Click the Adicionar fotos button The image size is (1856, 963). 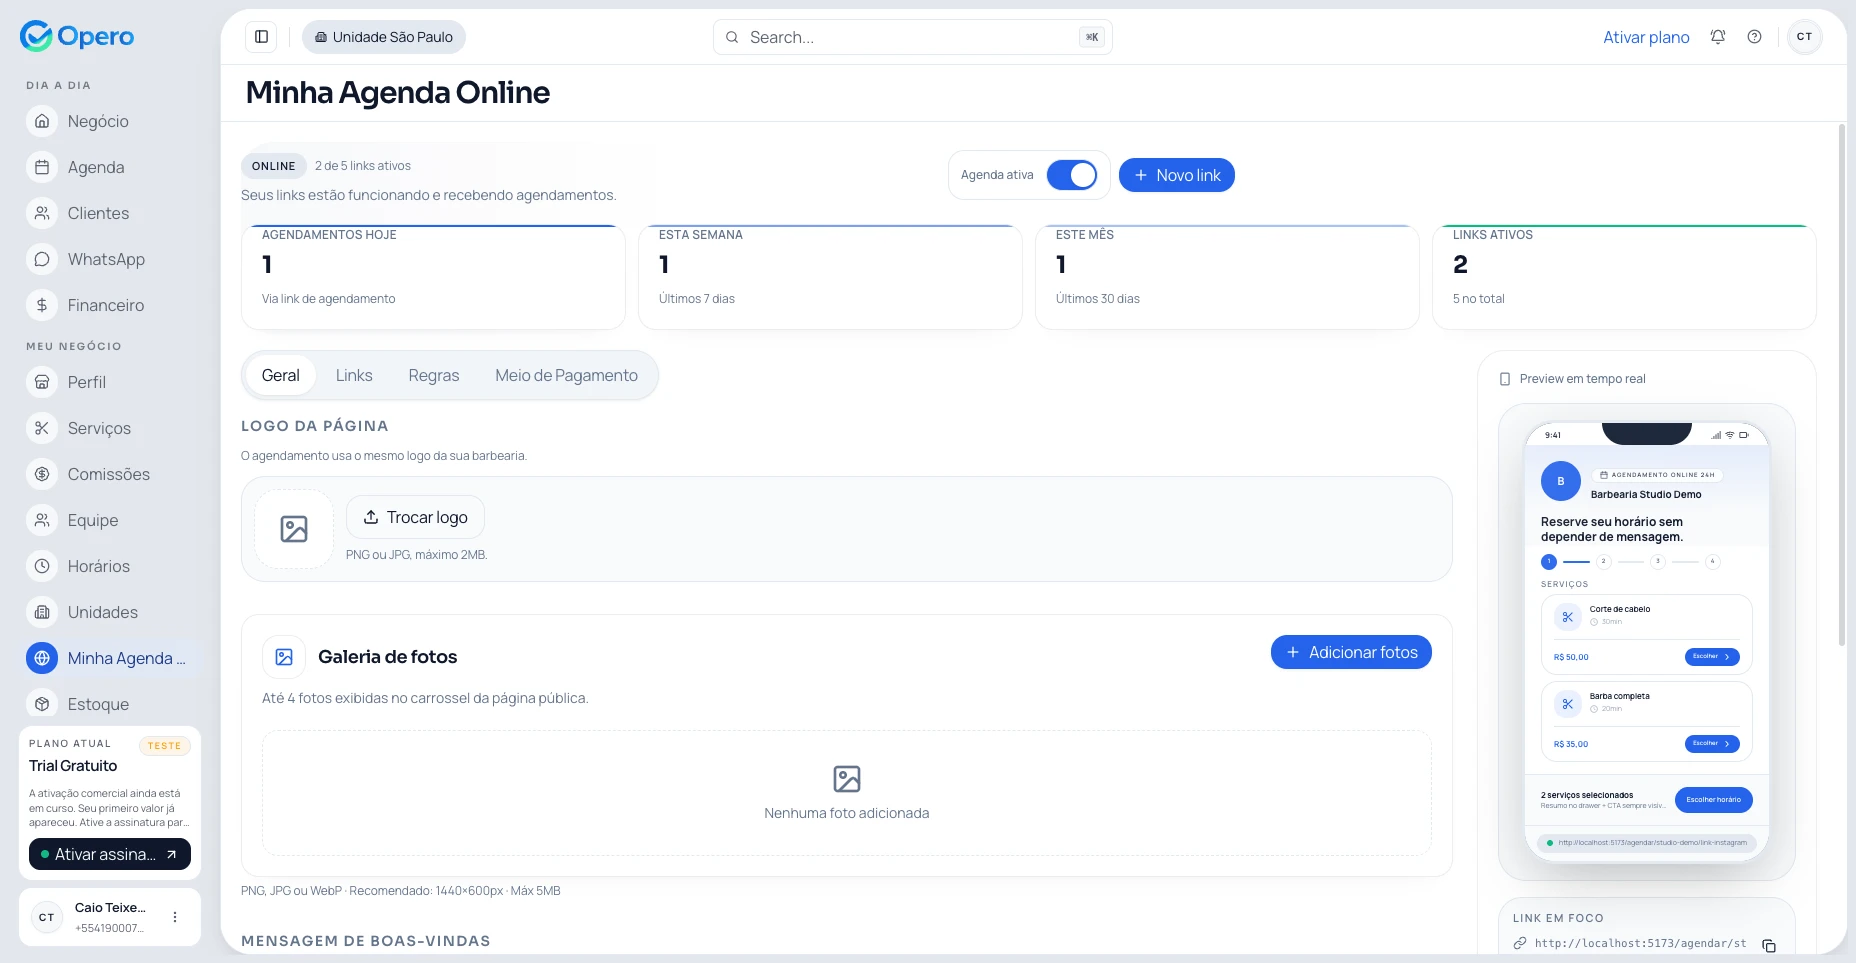click(1350, 652)
